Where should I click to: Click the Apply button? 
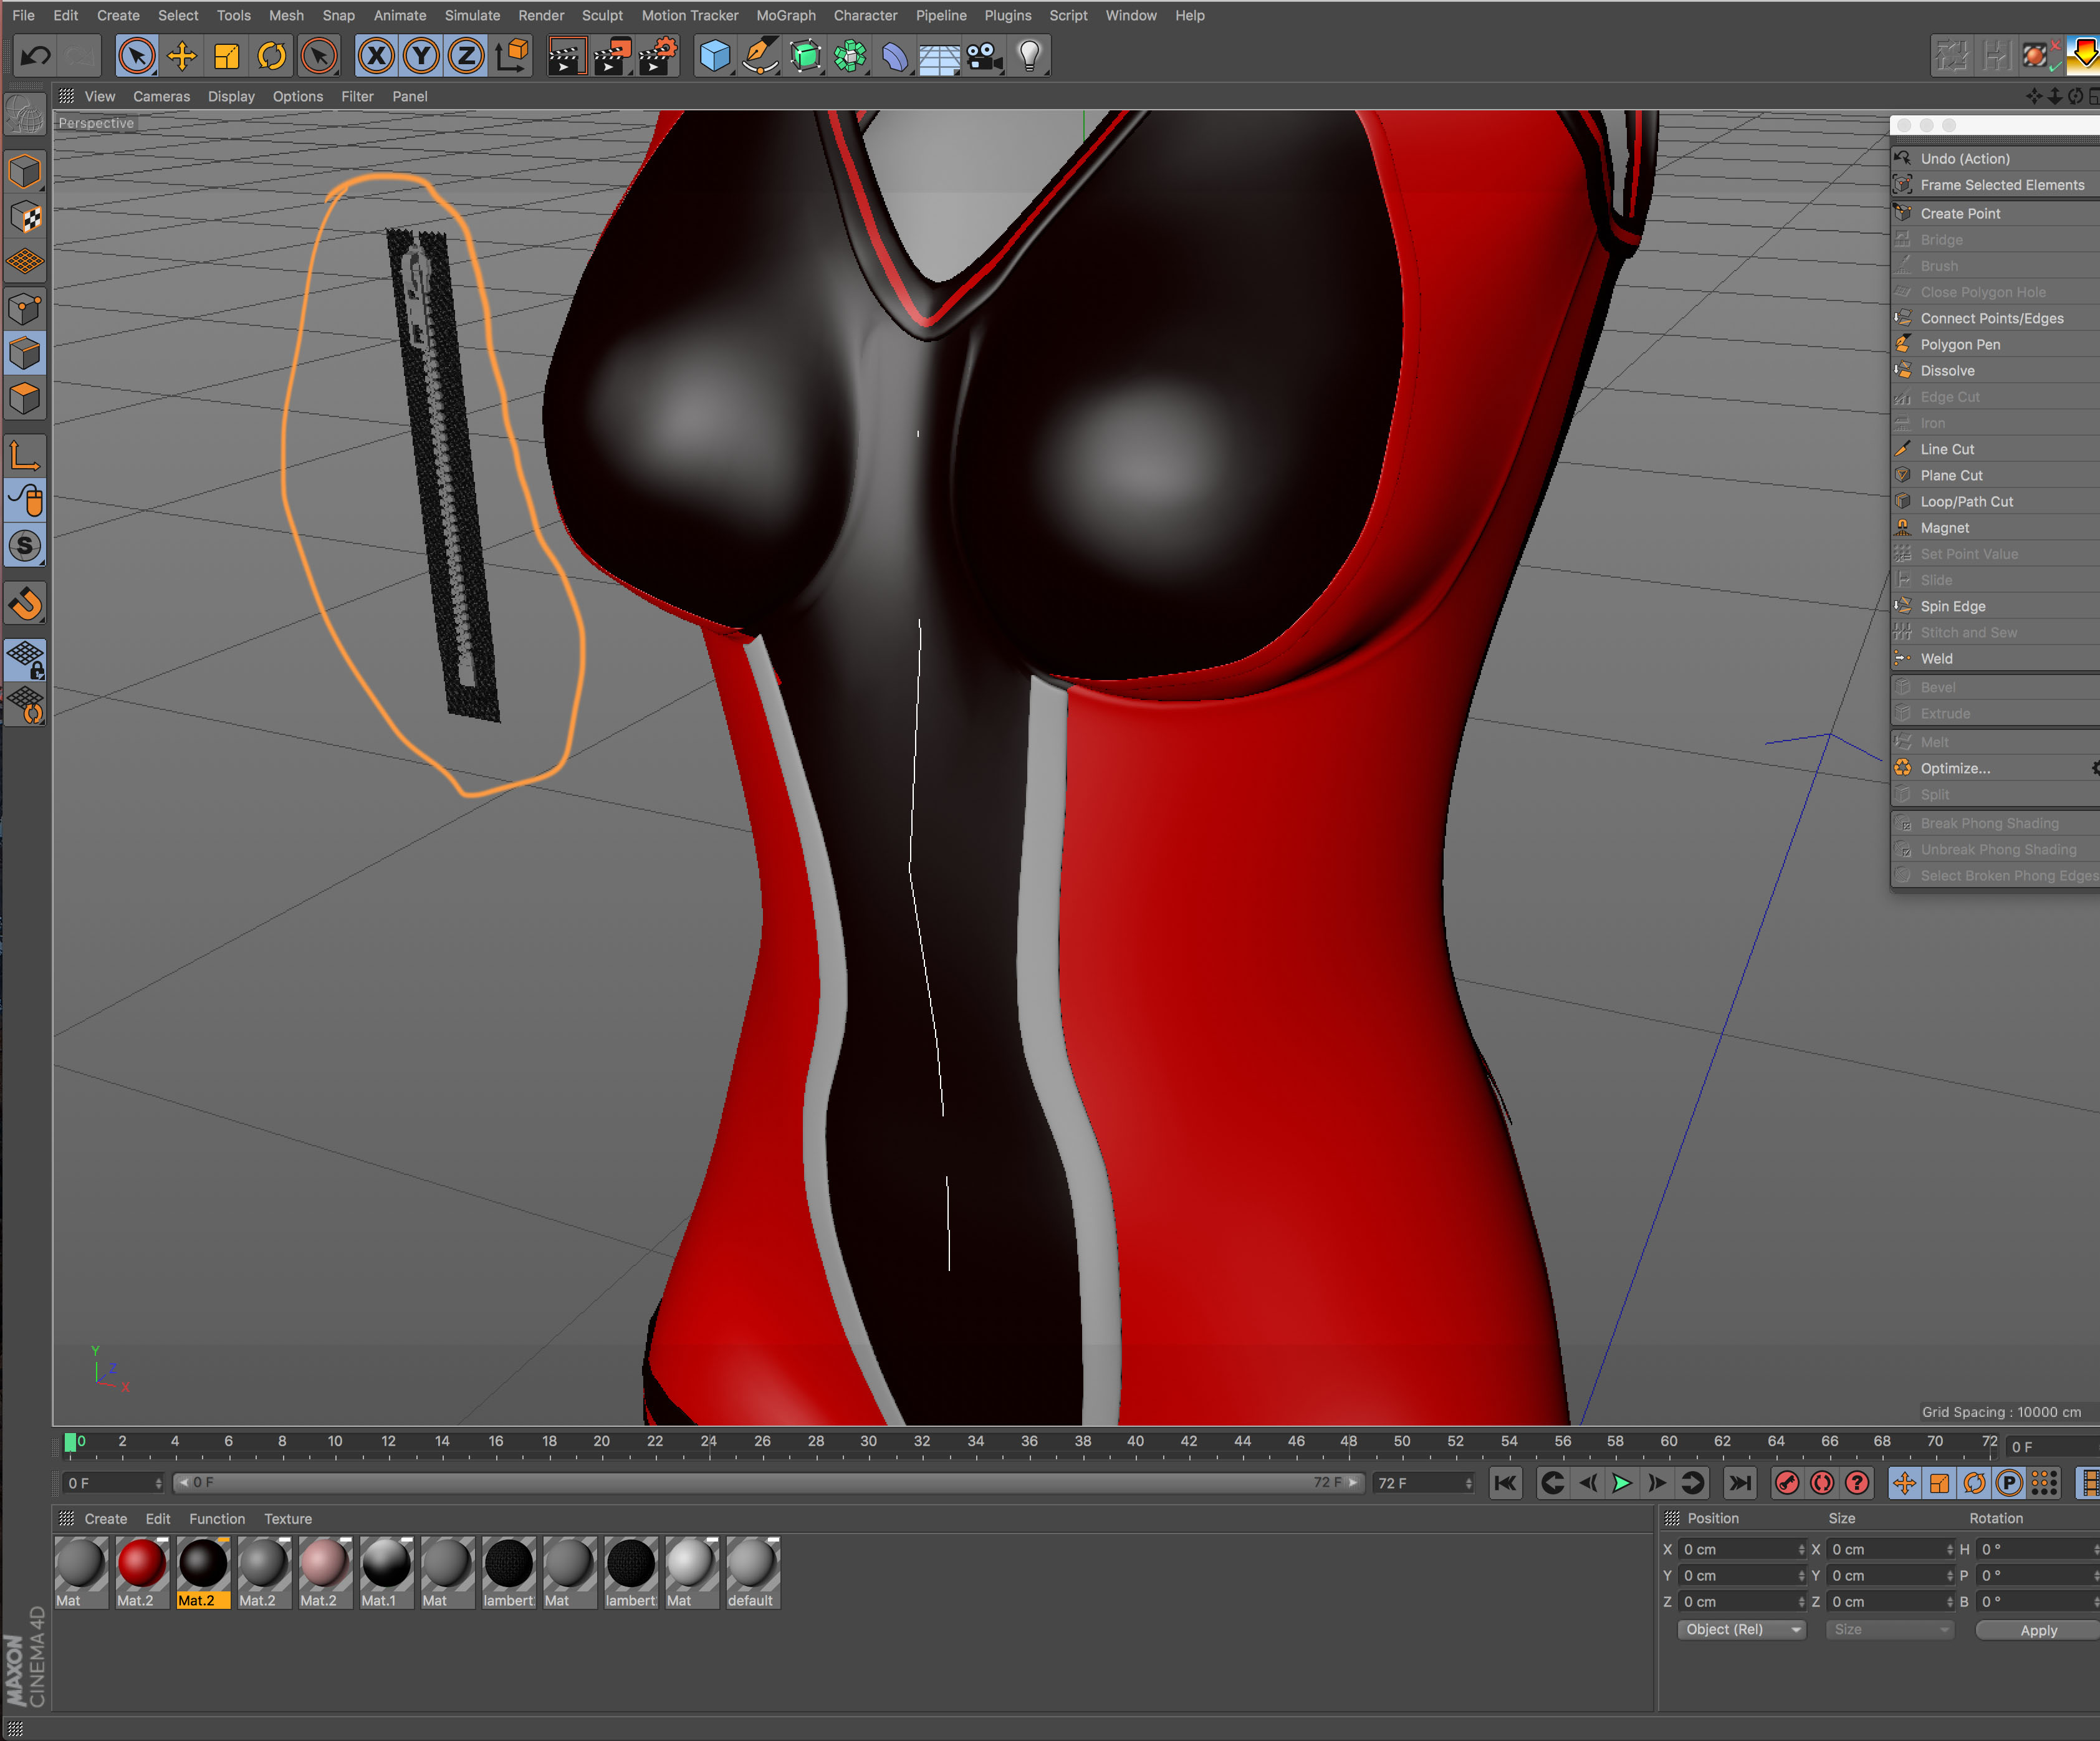point(2039,1629)
